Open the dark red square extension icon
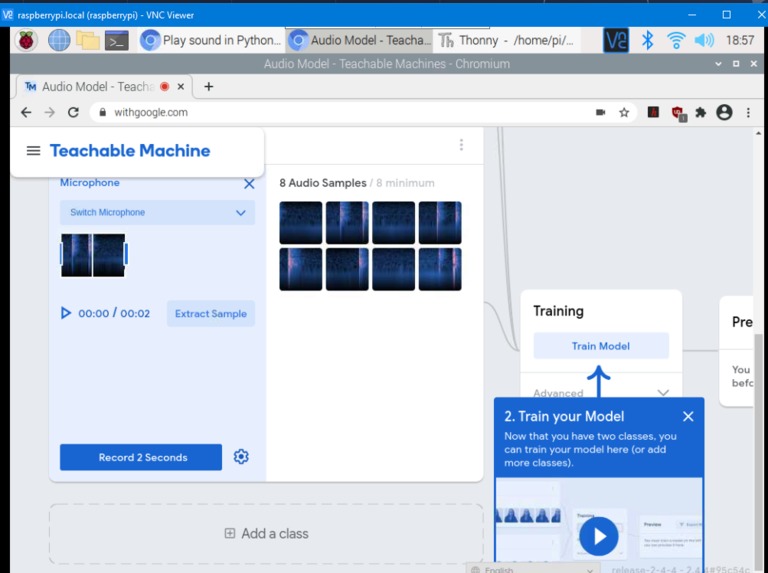This screenshot has width=768, height=573. click(x=653, y=112)
